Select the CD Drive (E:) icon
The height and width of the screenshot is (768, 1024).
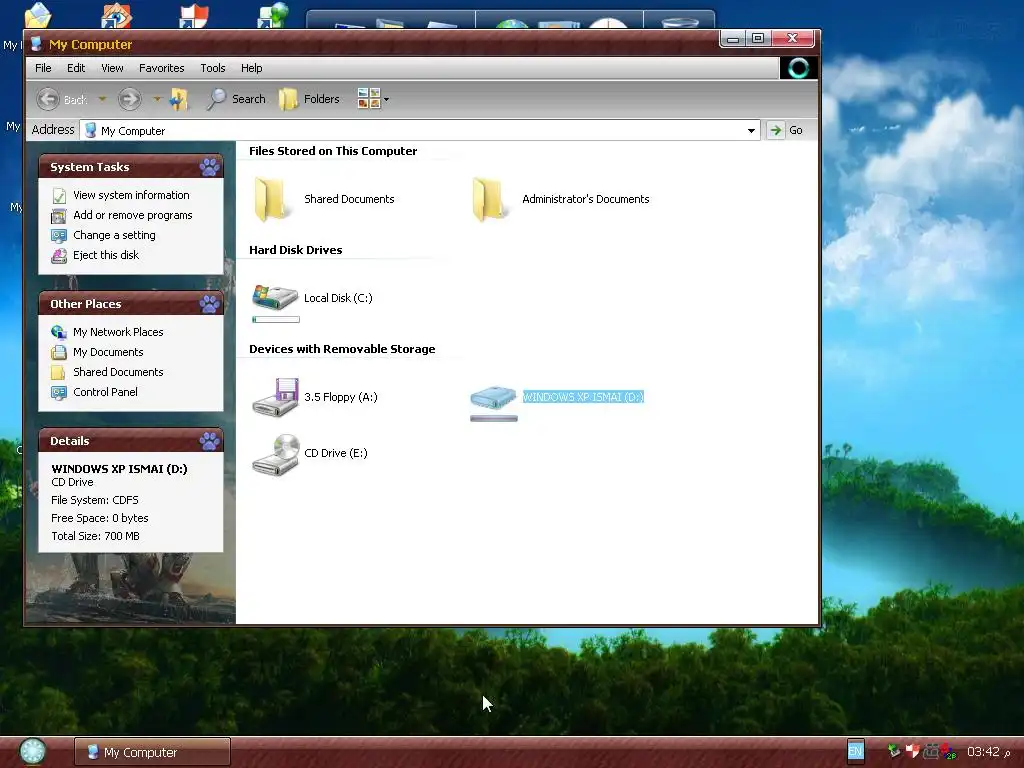click(276, 455)
